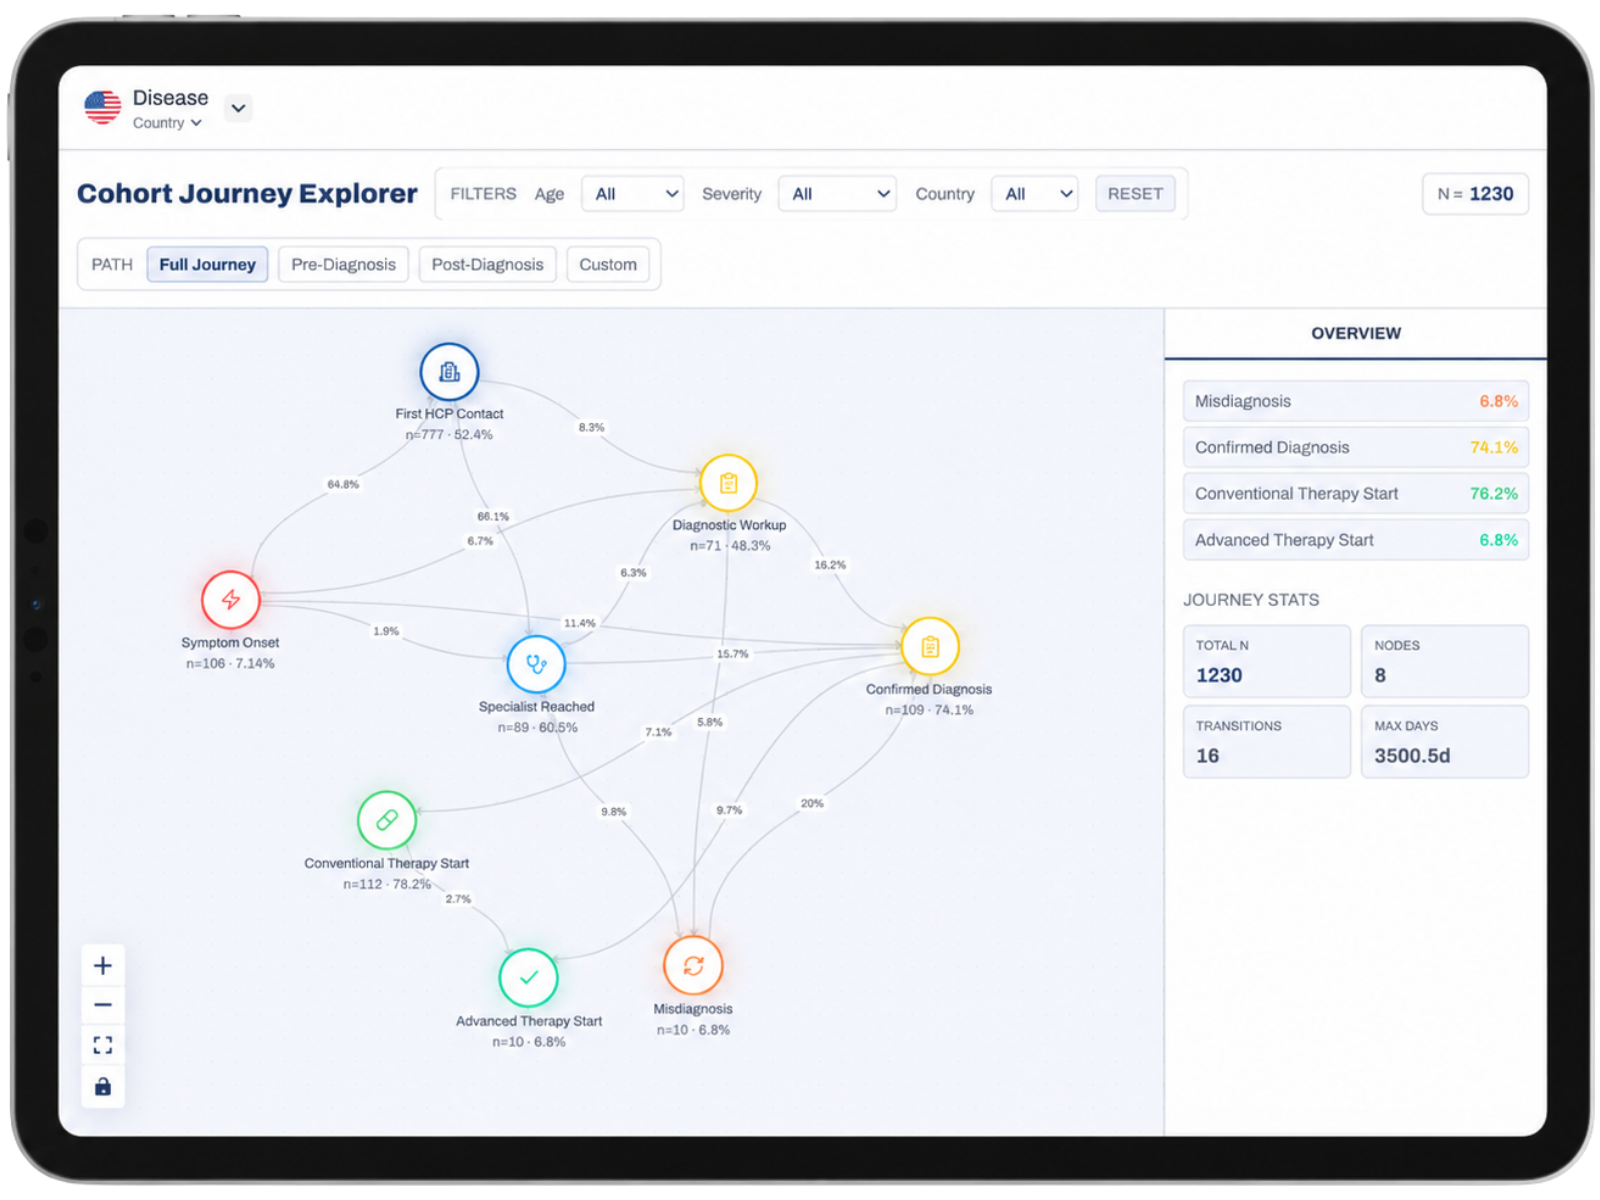
Task: Click the First HCP Contact node icon
Action: [449, 372]
